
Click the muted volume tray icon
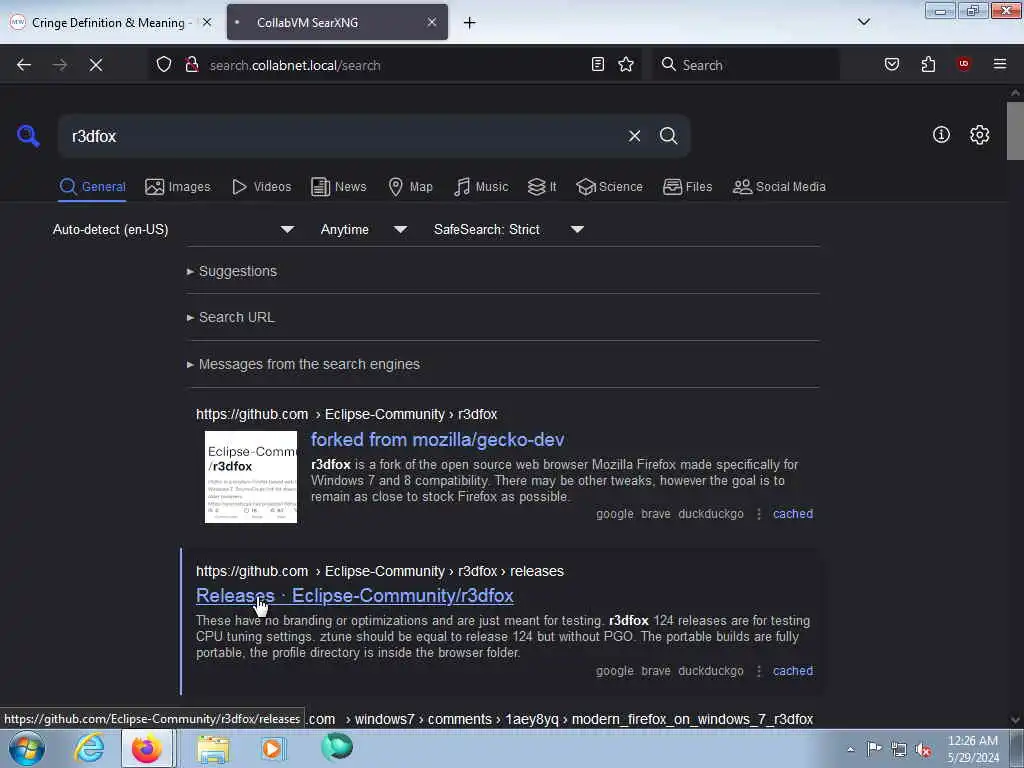(x=922, y=749)
